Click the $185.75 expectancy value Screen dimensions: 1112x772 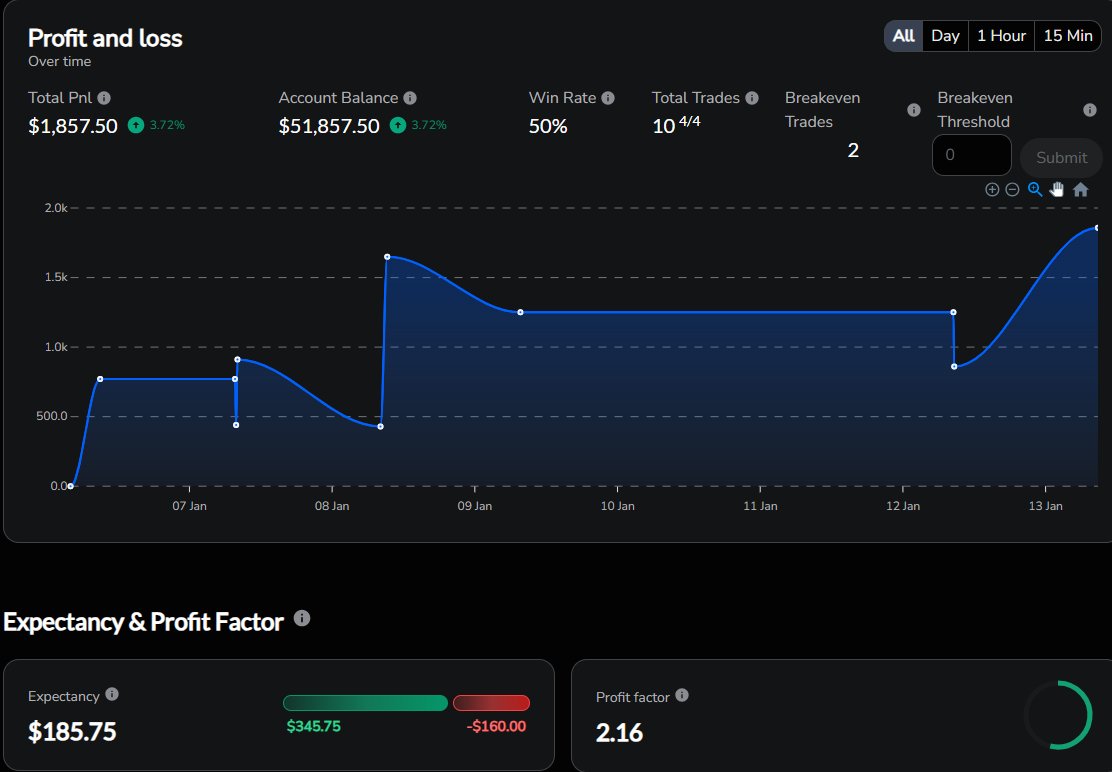point(72,732)
